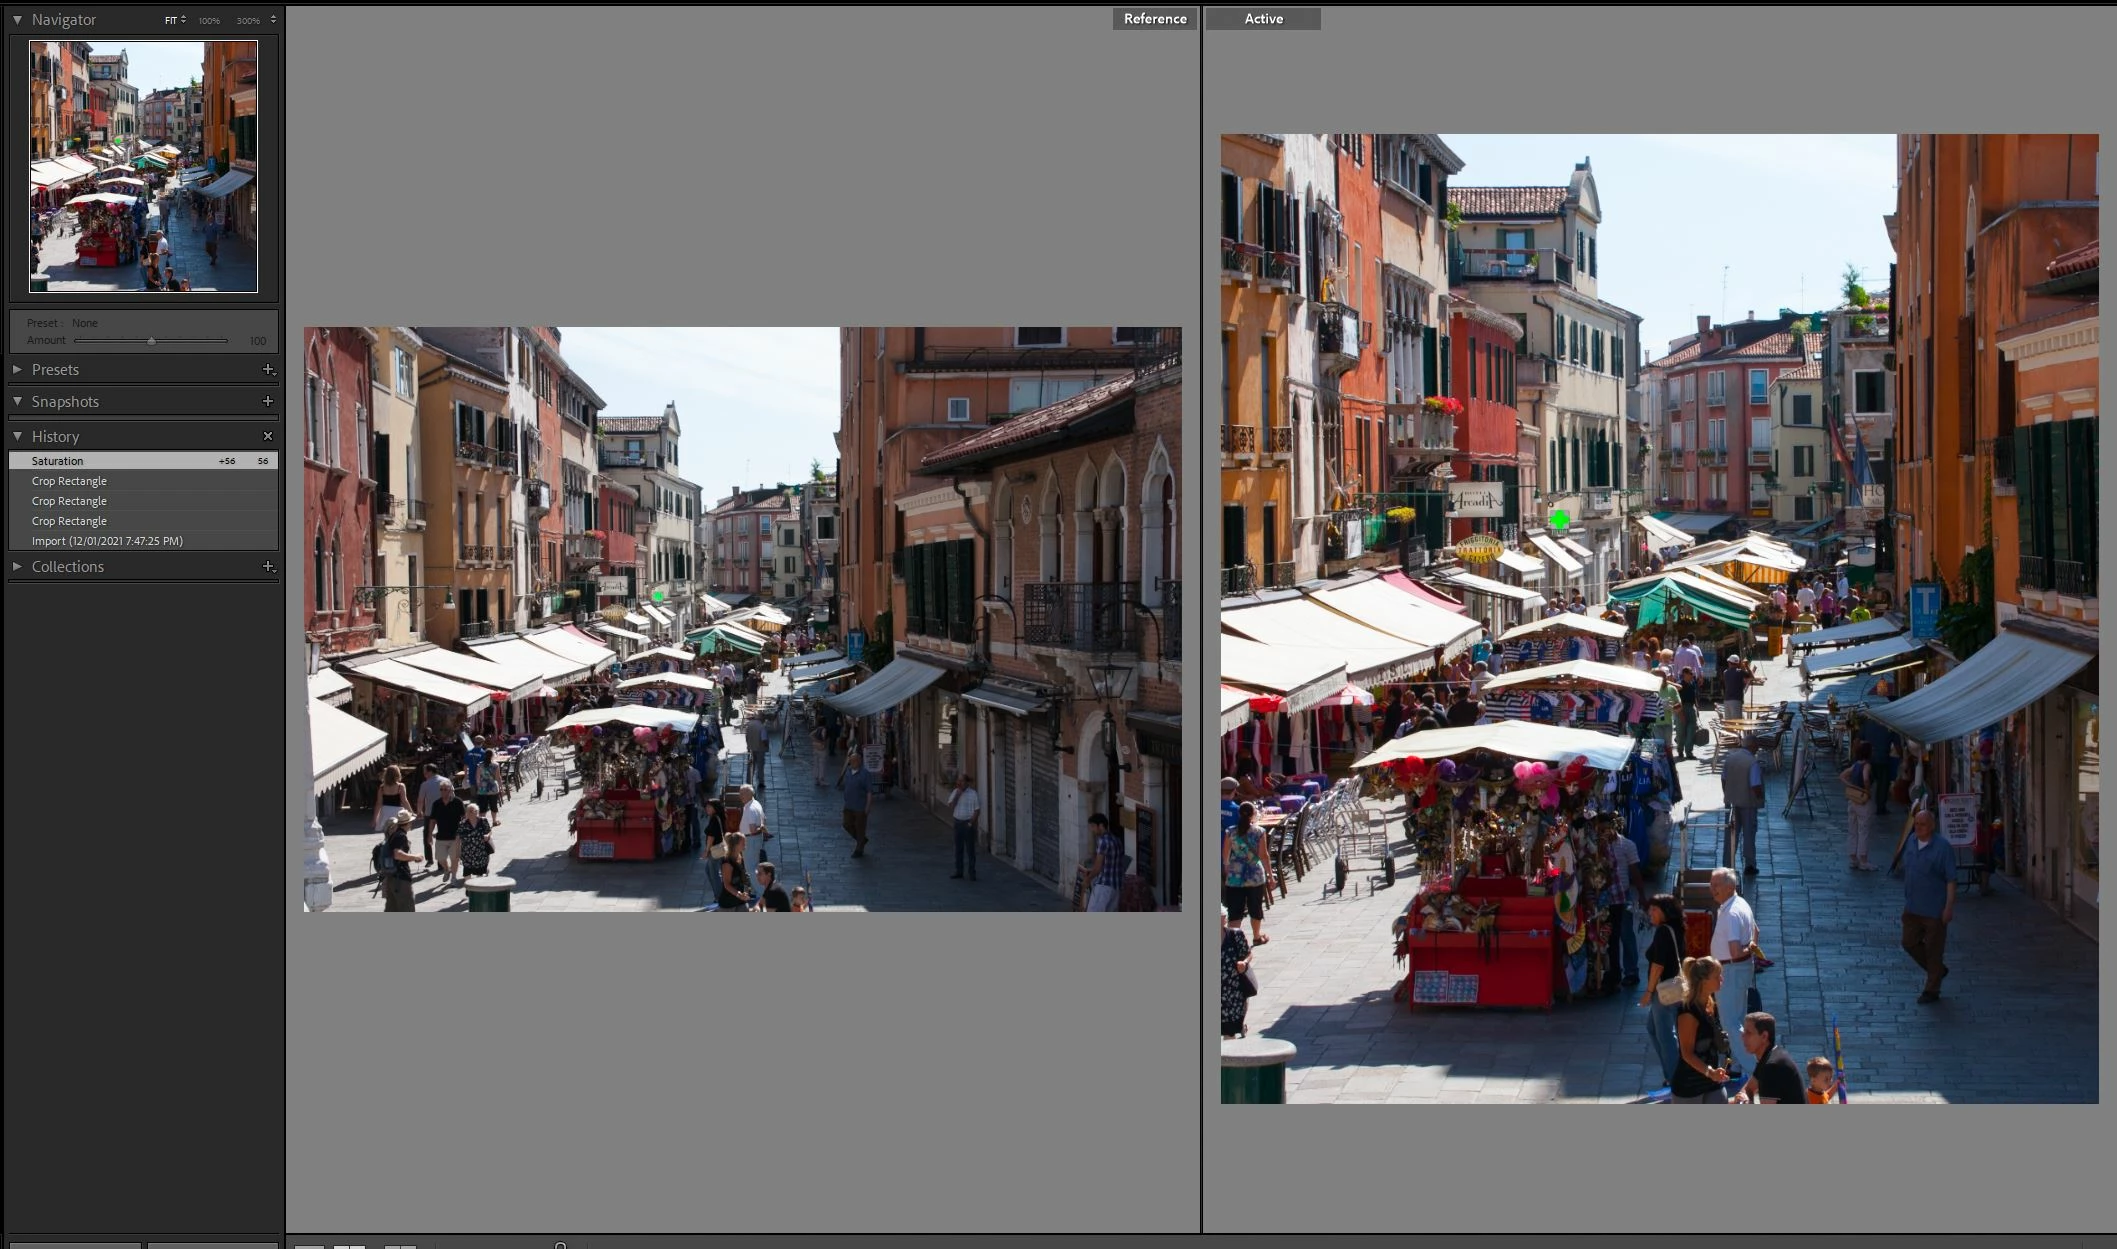
Task: Click the Presets panel plus icon
Action: 268,370
